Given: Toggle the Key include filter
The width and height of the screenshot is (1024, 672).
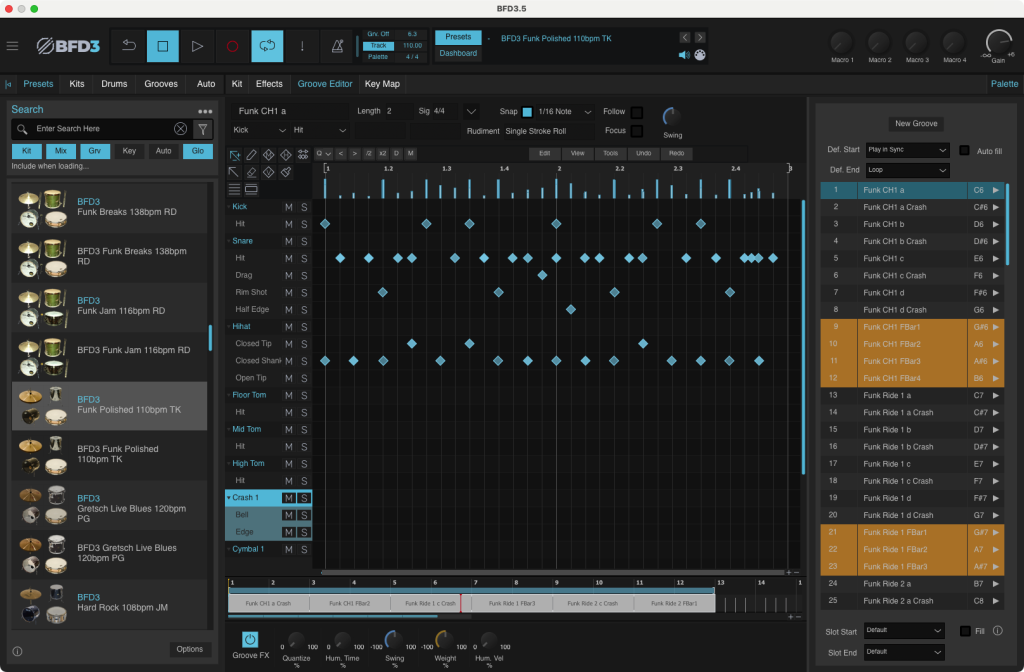Looking at the screenshot, I should (129, 151).
